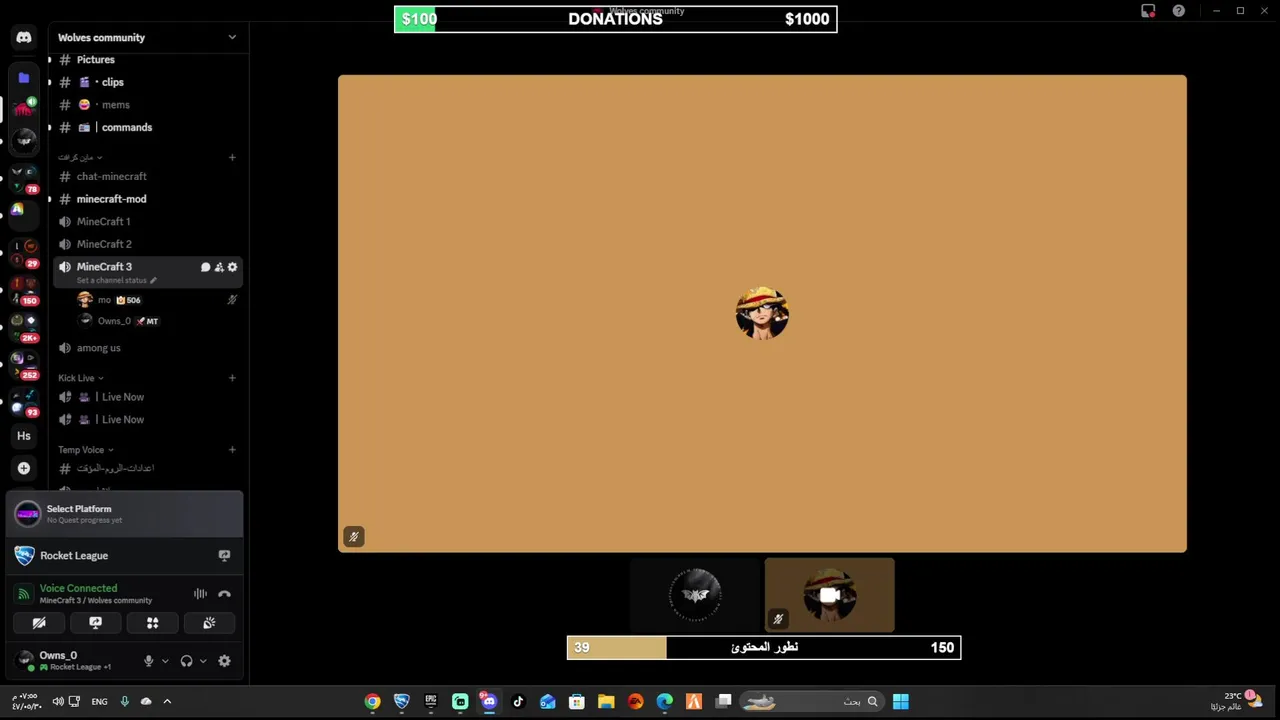Open Epic Games Launcher from taskbar
The image size is (1280, 720).
pyautogui.click(x=431, y=702)
